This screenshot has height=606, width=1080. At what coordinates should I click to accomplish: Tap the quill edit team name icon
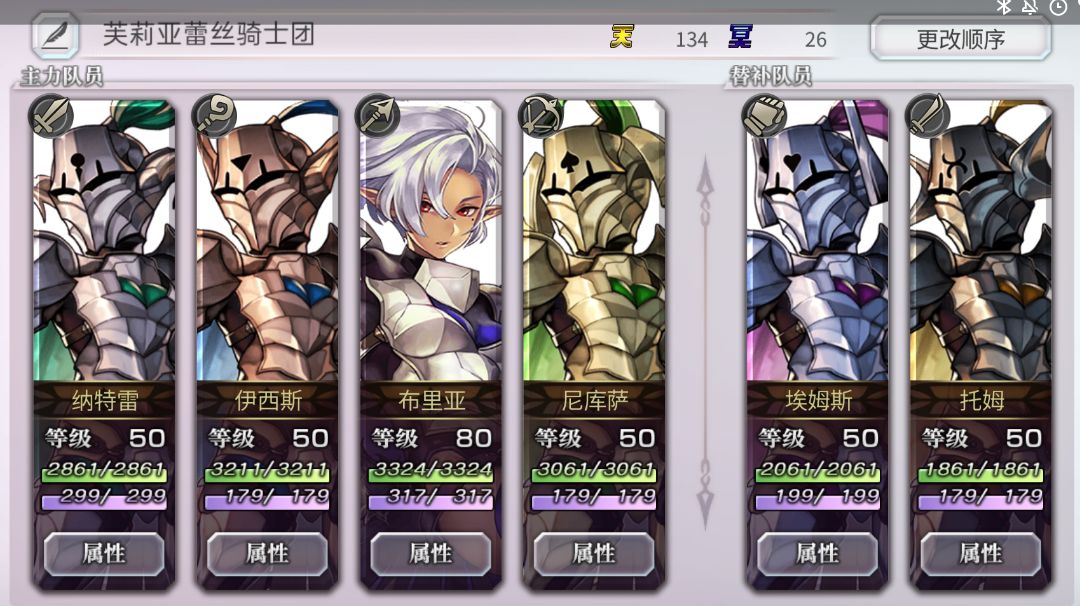(55, 35)
